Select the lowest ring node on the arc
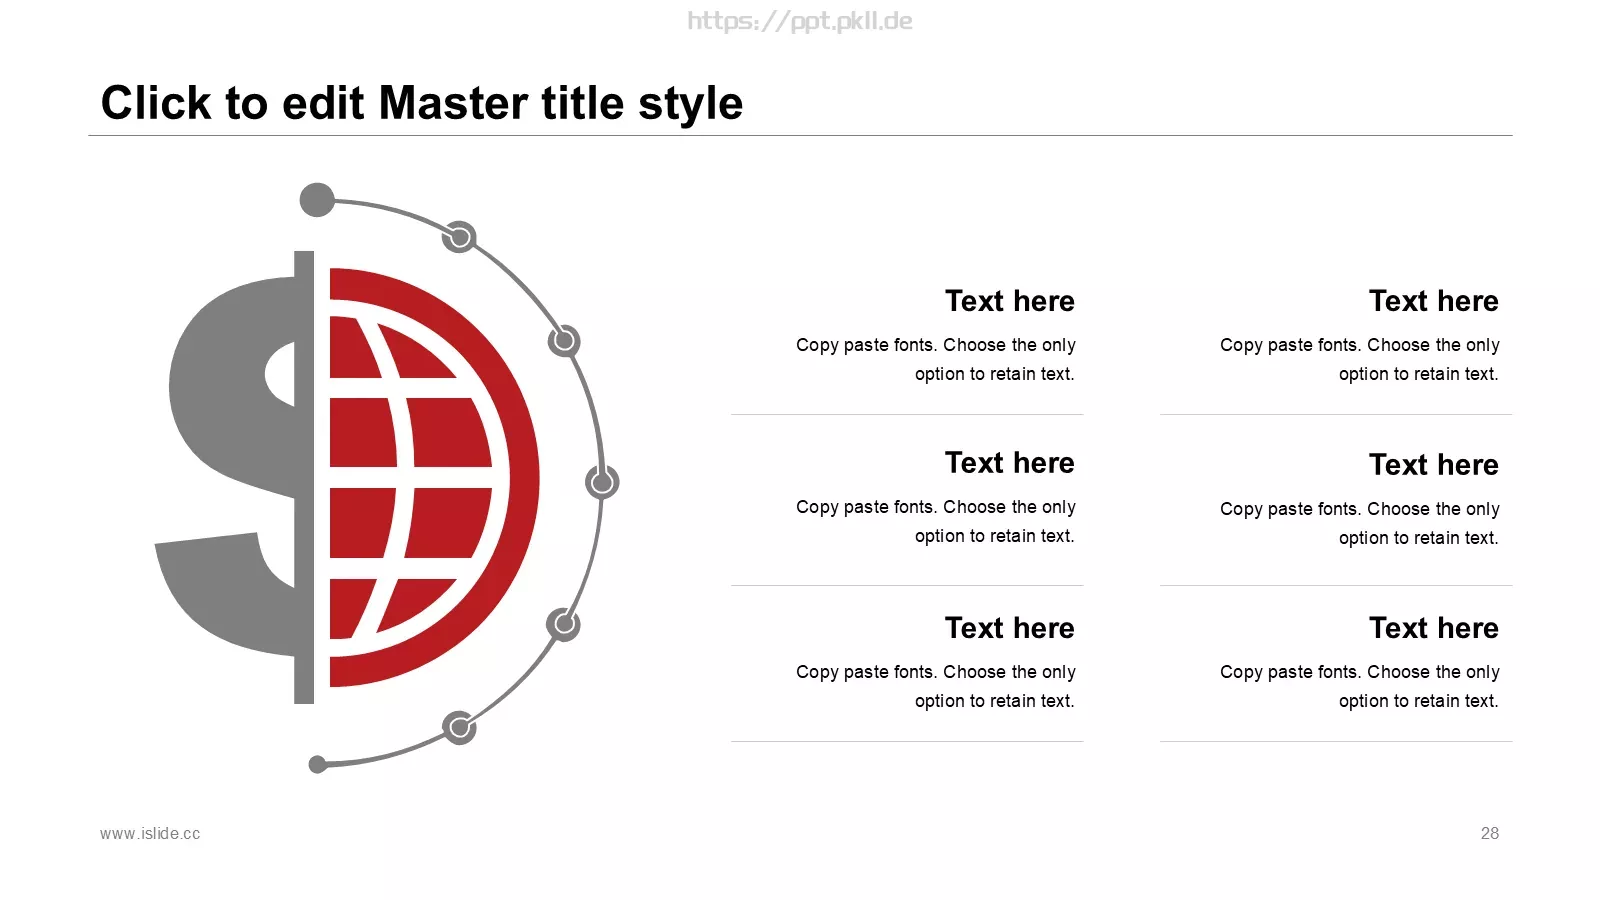Viewport: 1600px width, 900px height. click(459, 727)
